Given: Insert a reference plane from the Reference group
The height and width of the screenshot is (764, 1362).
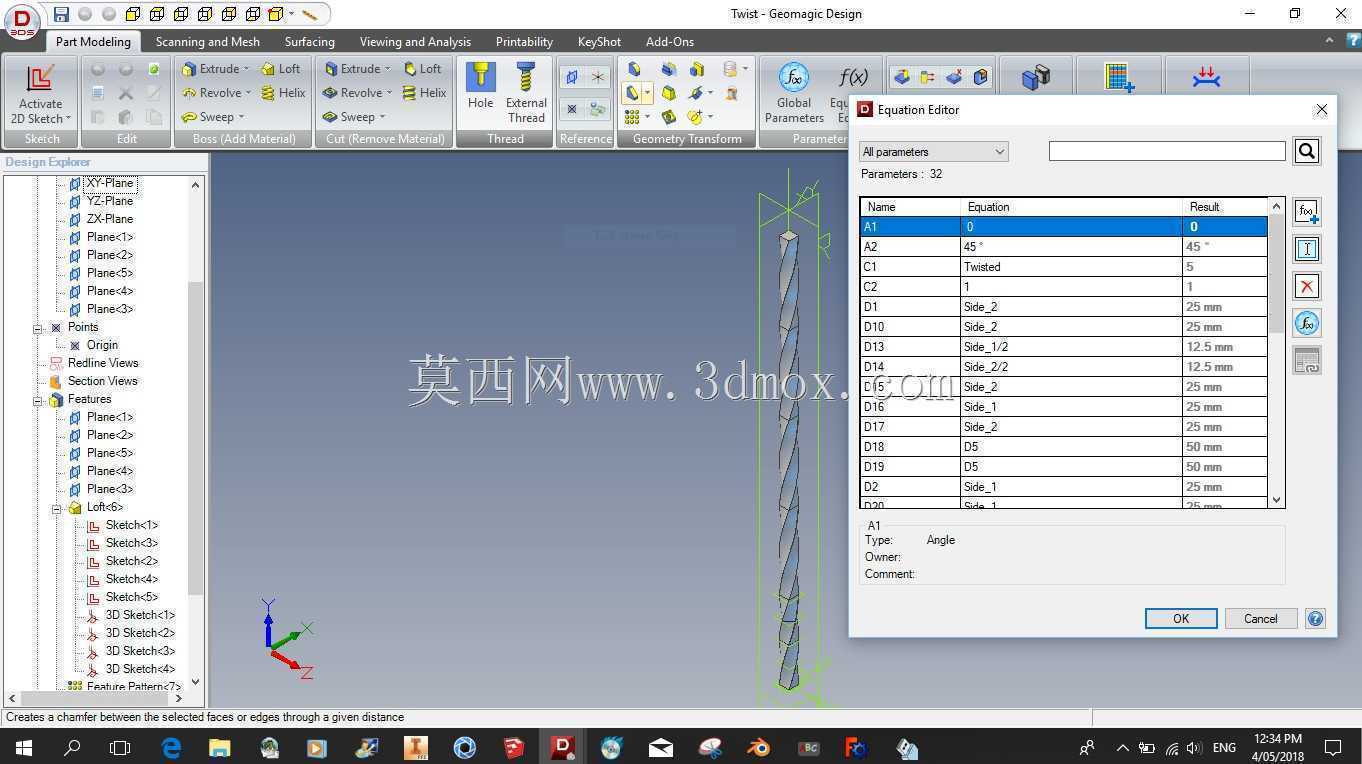Looking at the screenshot, I should click(572, 78).
